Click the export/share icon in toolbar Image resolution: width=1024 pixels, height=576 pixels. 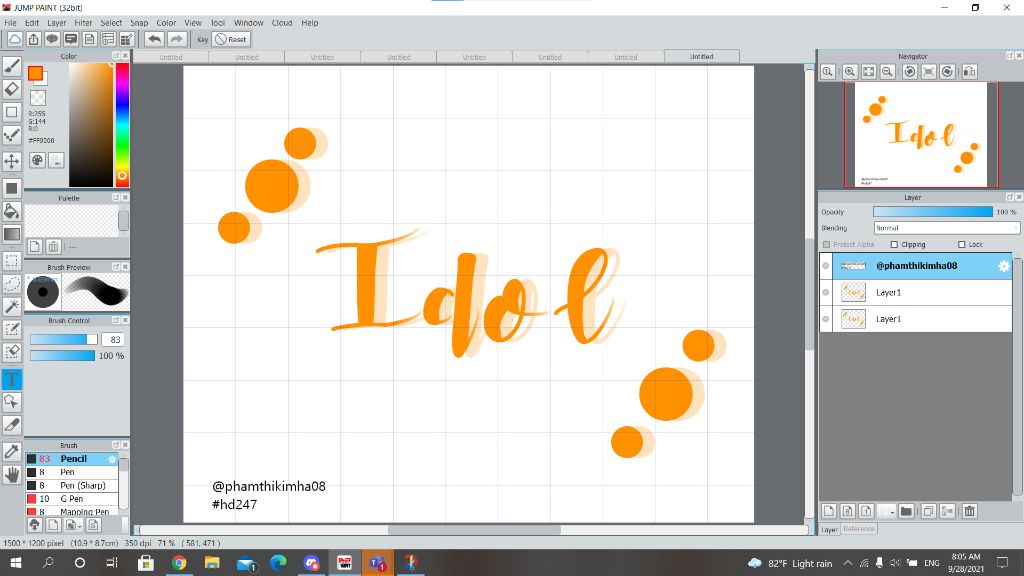pos(33,39)
